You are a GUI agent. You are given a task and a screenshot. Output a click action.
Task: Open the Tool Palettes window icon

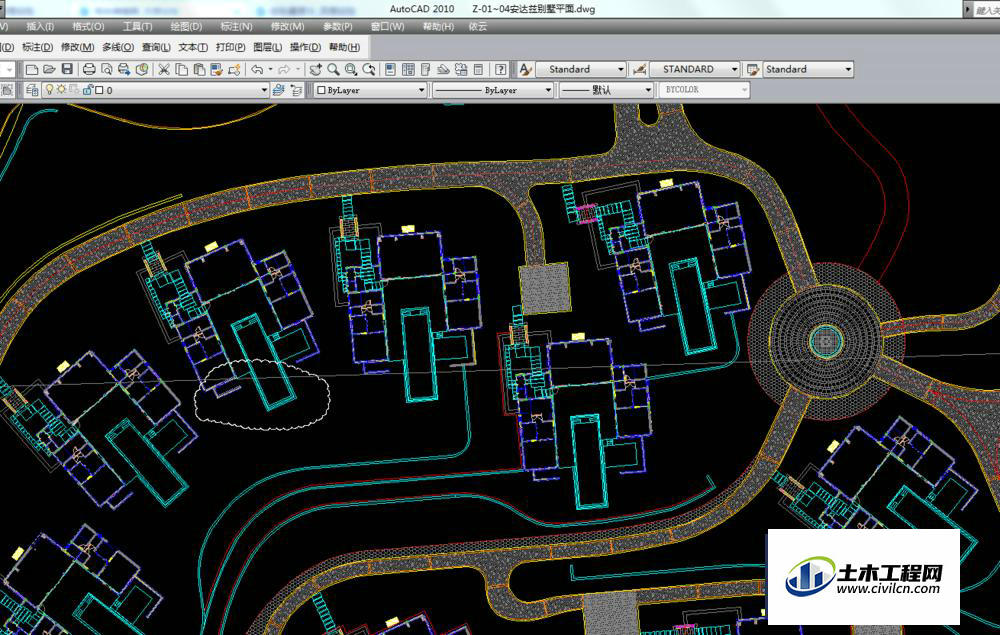point(425,69)
